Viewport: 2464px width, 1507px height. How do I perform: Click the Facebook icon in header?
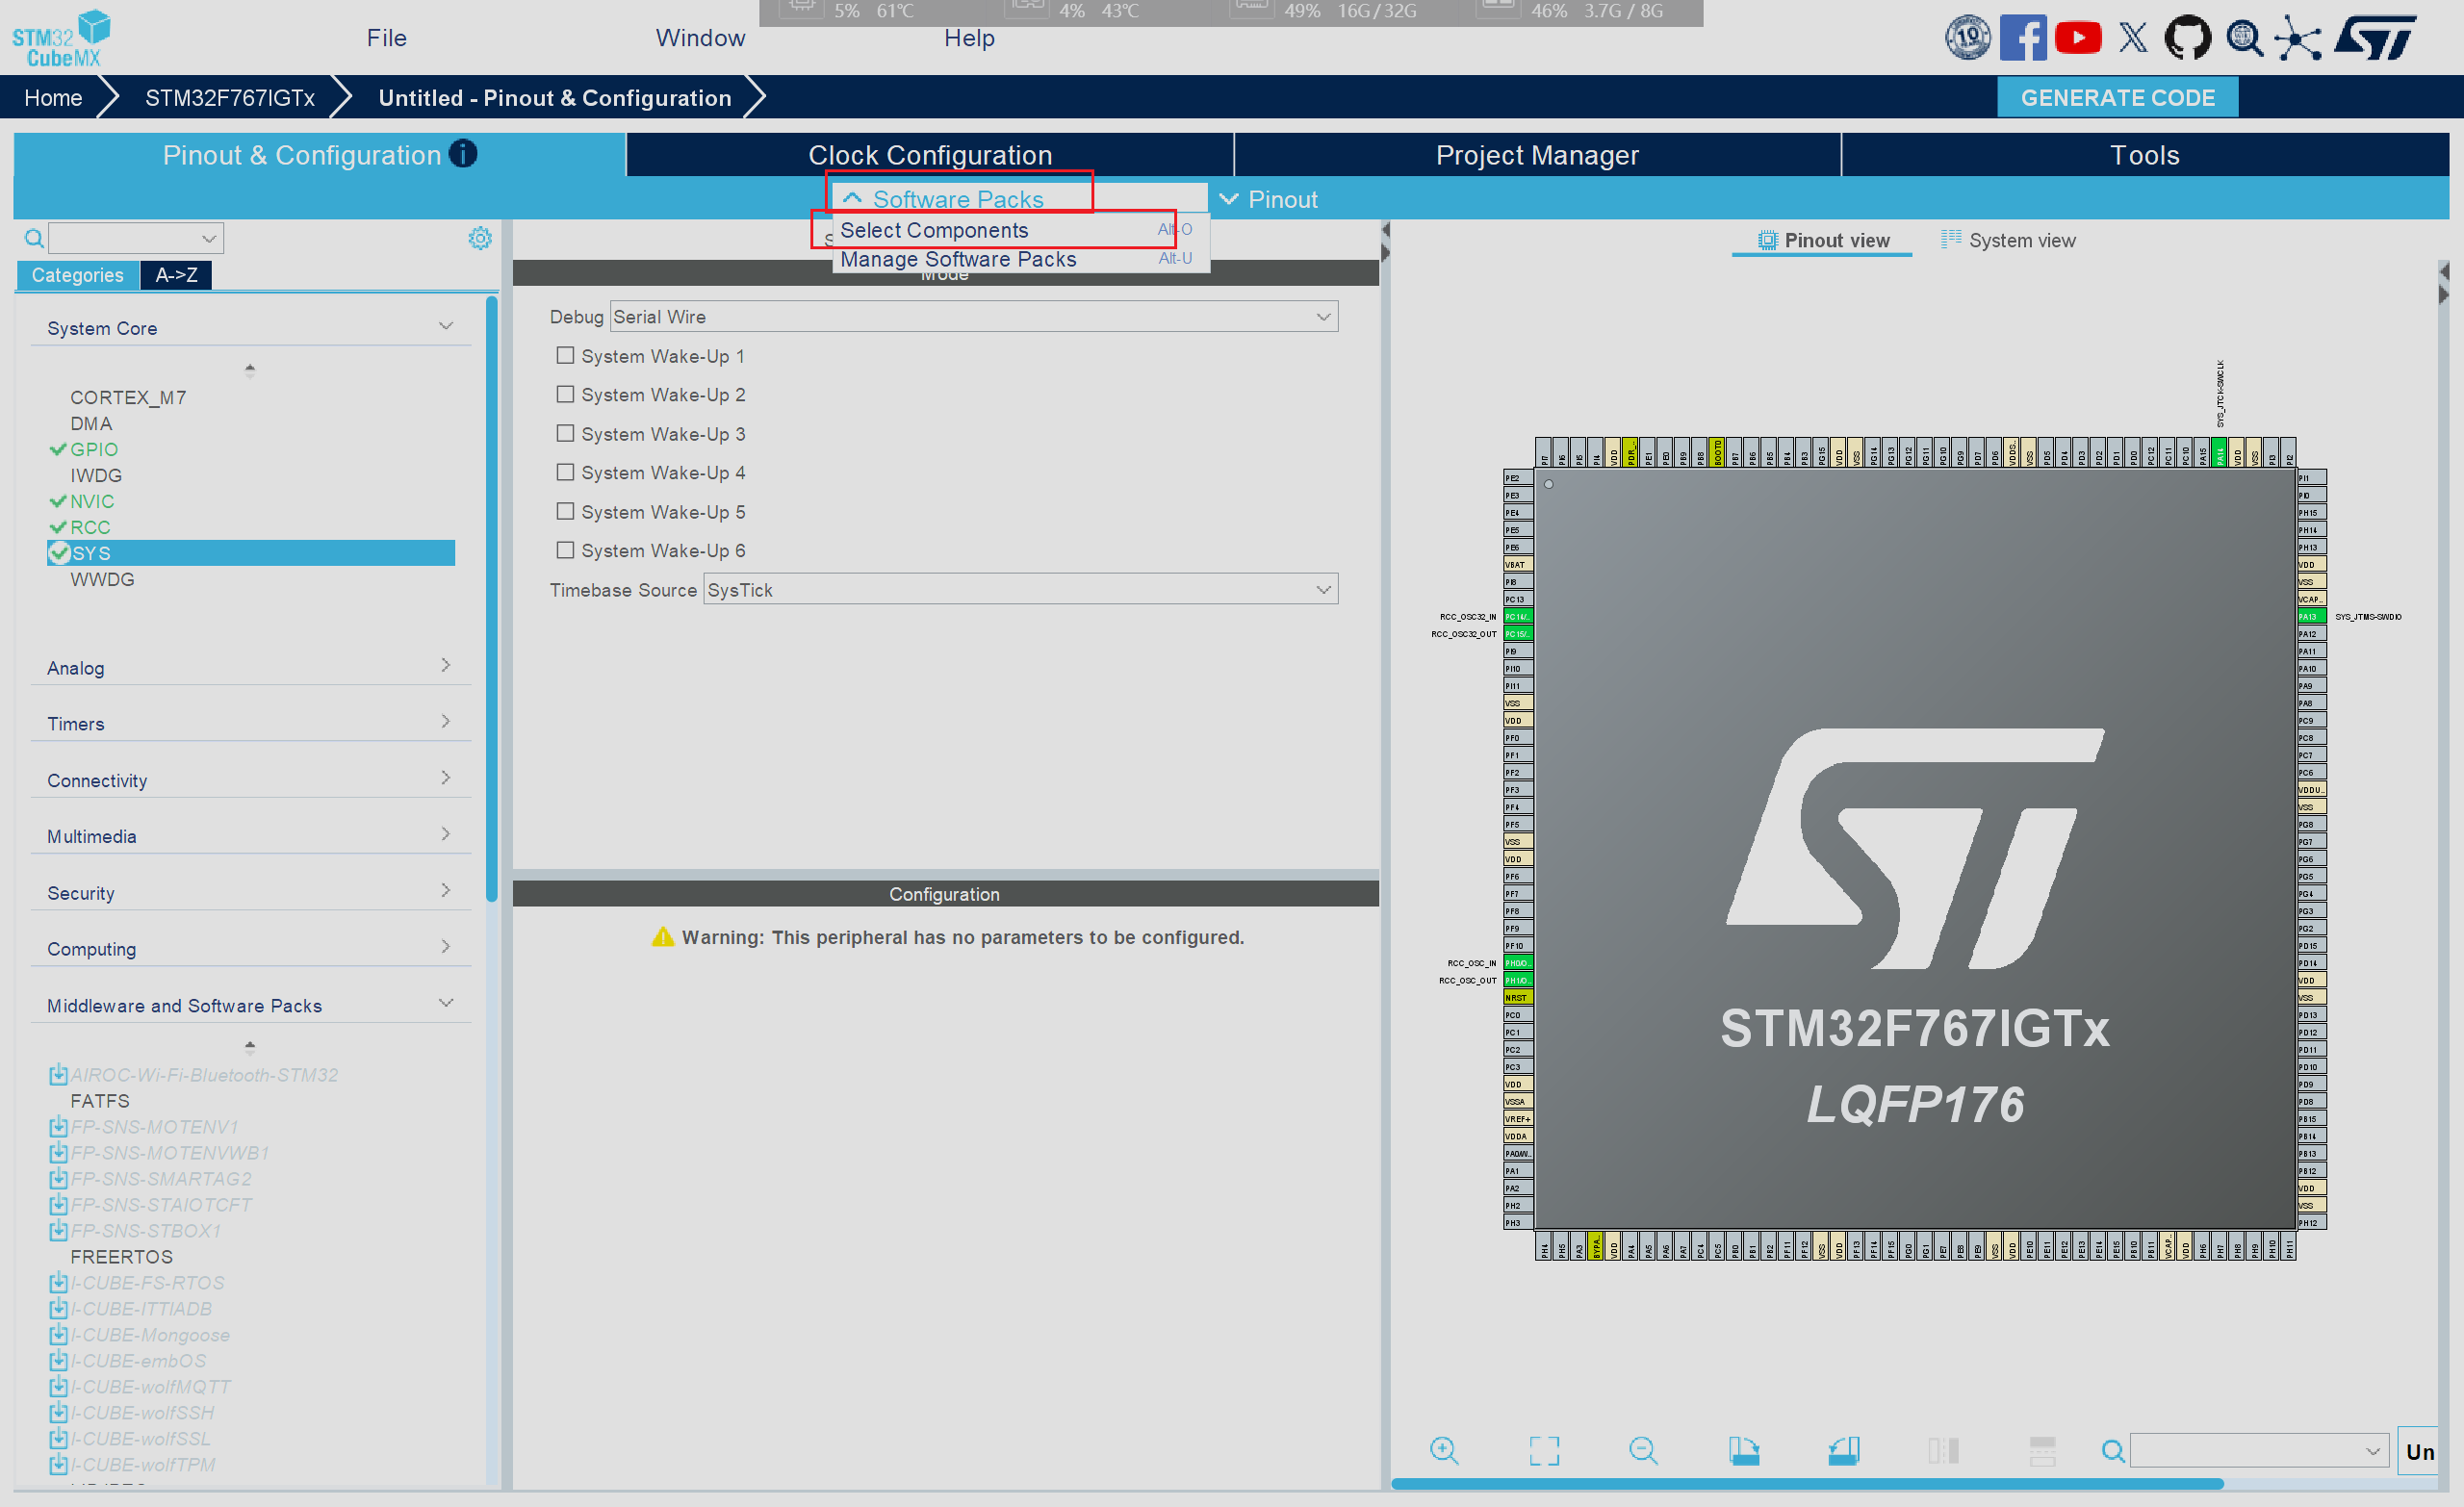pyautogui.click(x=2022, y=38)
